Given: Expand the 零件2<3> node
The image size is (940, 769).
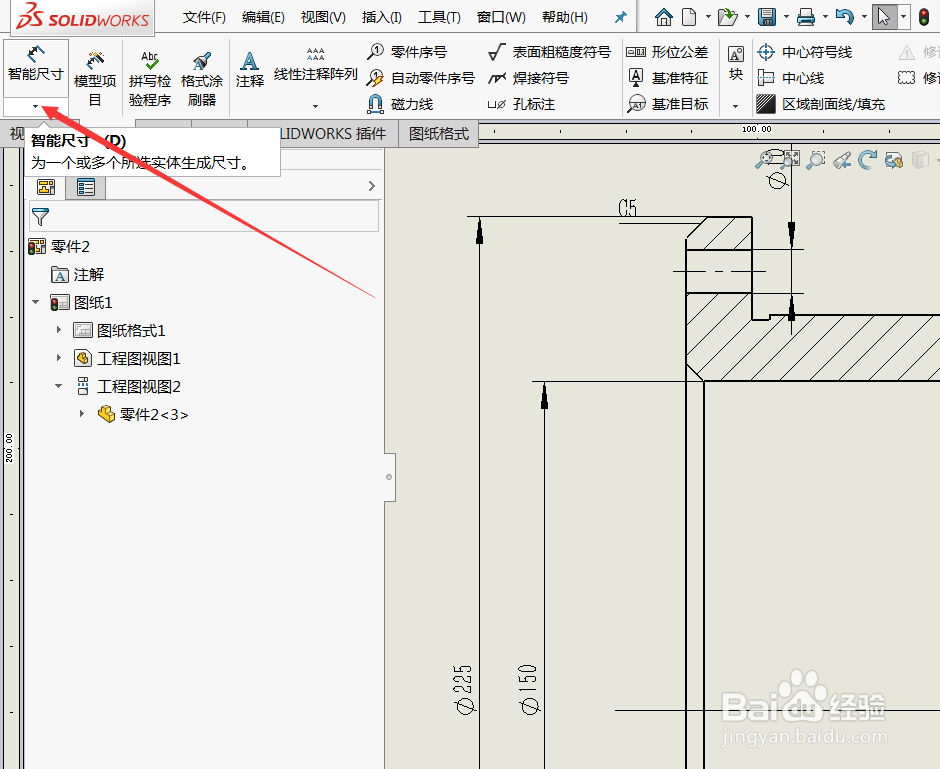Looking at the screenshot, I should (82, 414).
